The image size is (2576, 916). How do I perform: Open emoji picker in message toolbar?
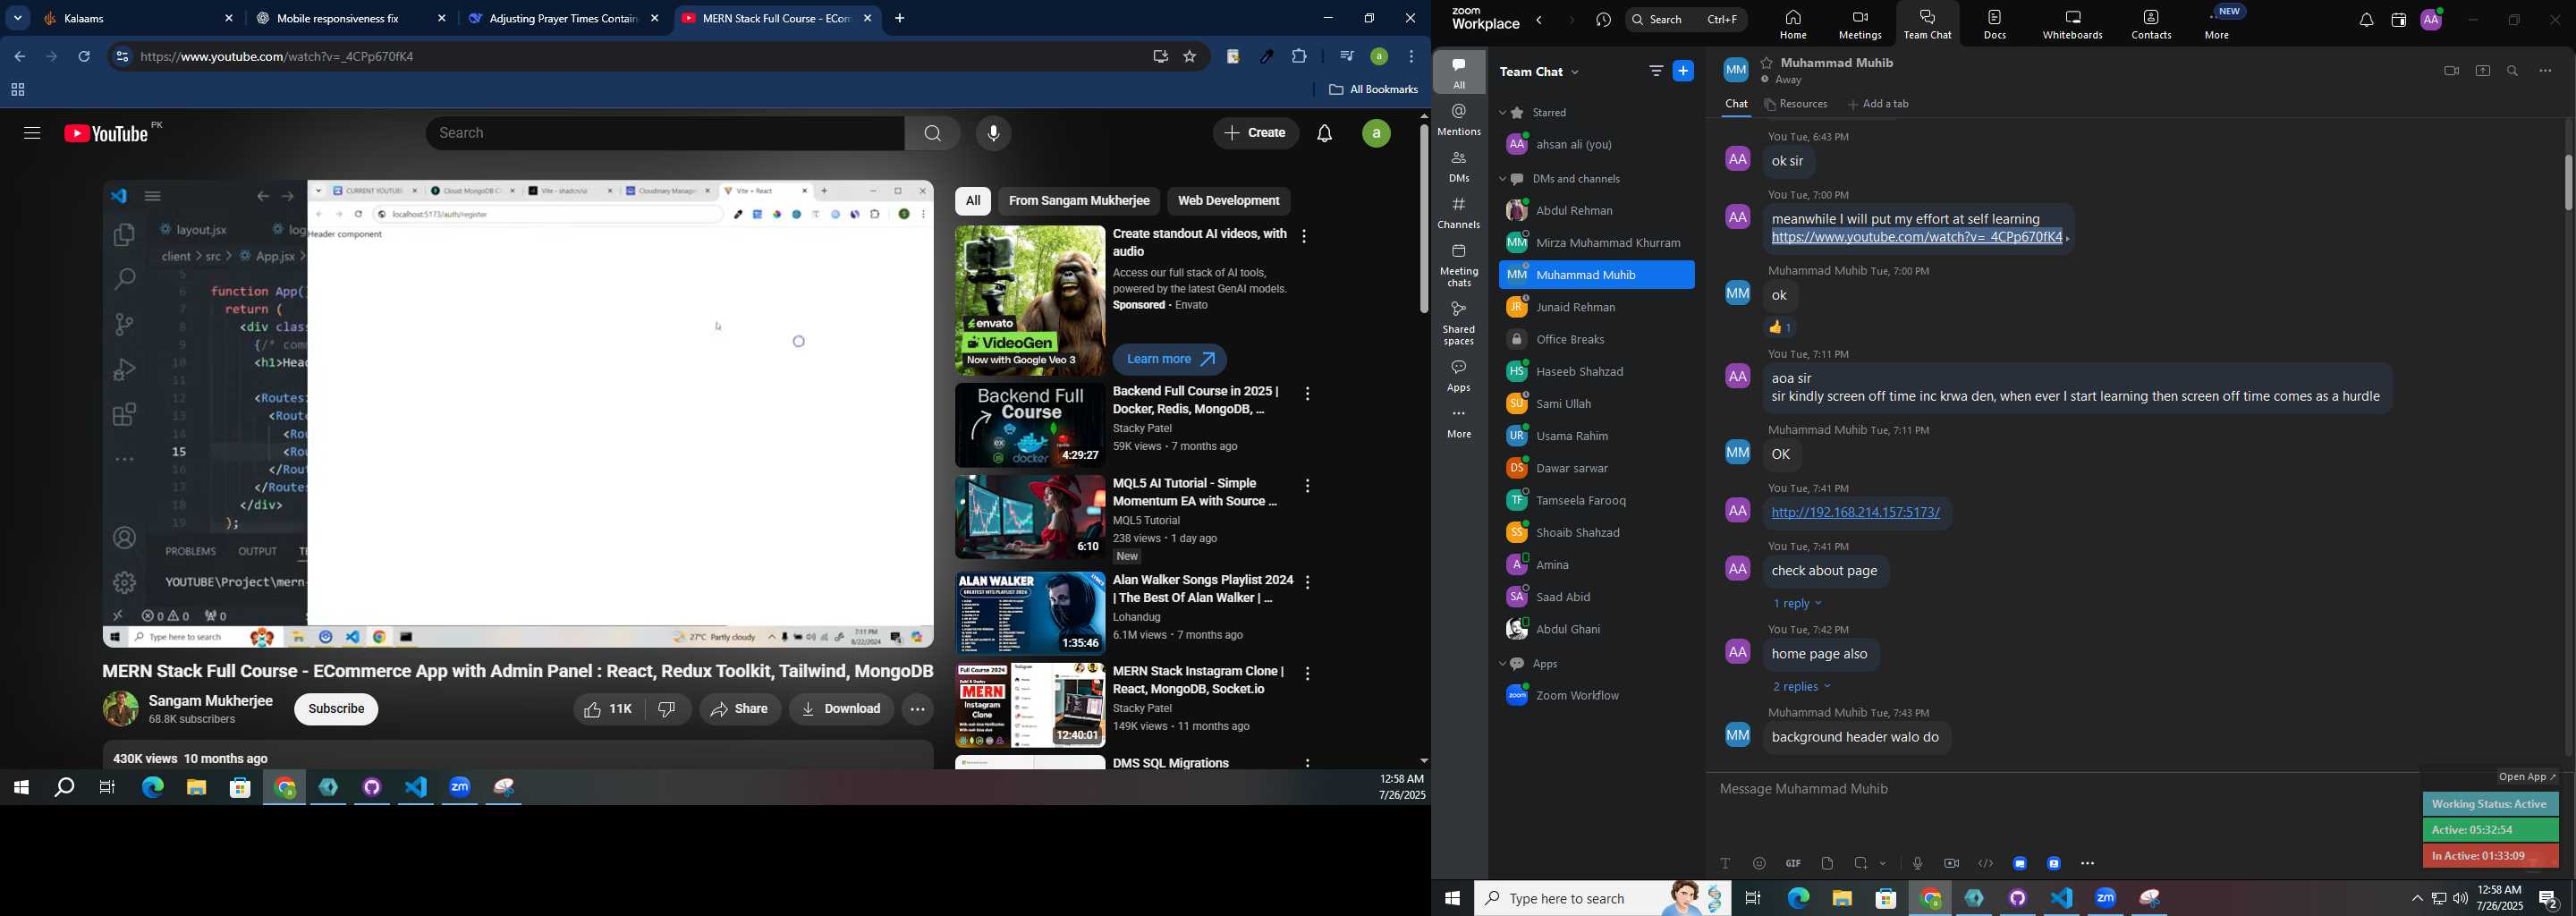1759,863
